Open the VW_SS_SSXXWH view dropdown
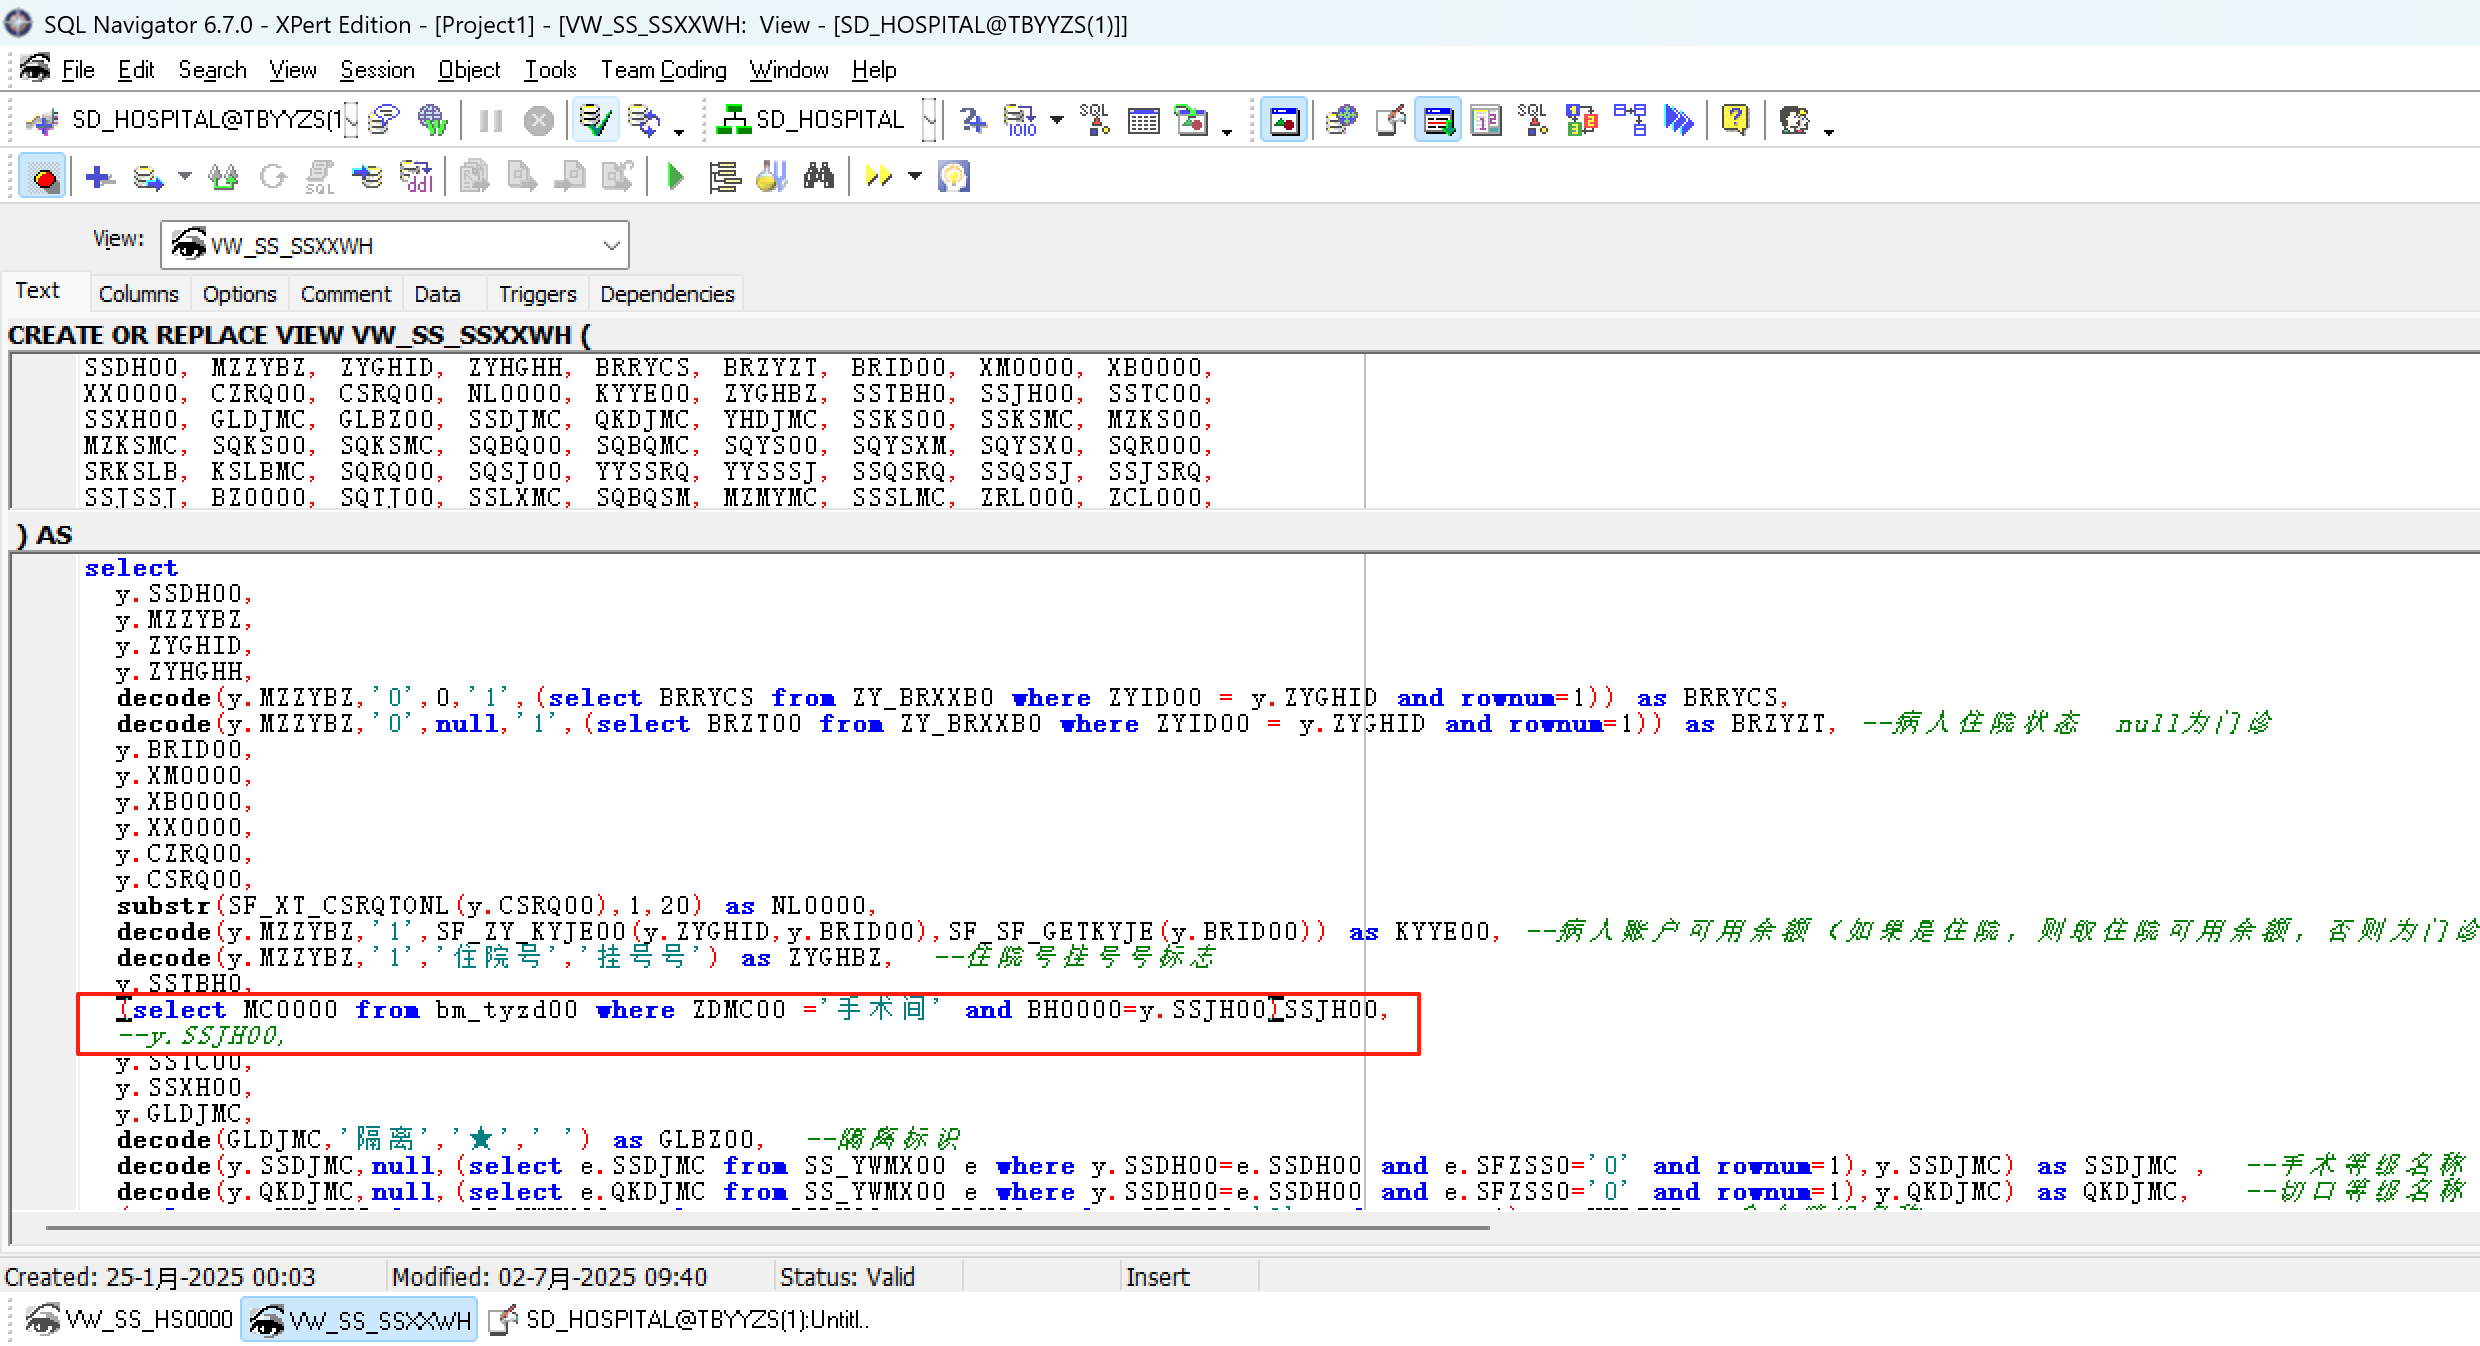The image size is (2480, 1346). click(611, 245)
